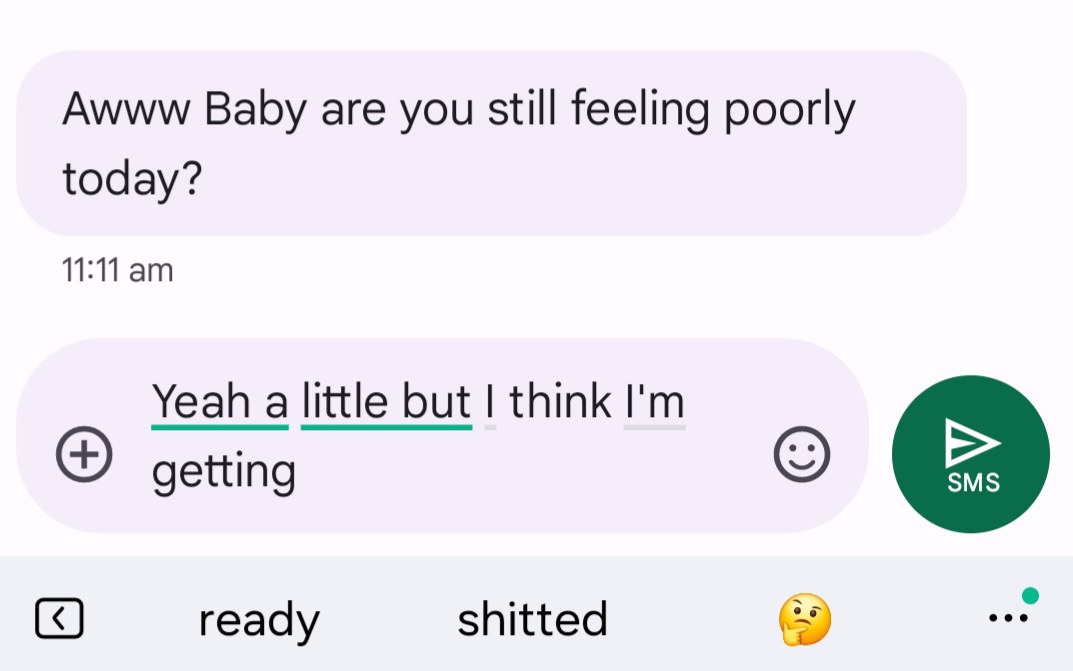Tap the plus attachment icon

click(x=84, y=455)
